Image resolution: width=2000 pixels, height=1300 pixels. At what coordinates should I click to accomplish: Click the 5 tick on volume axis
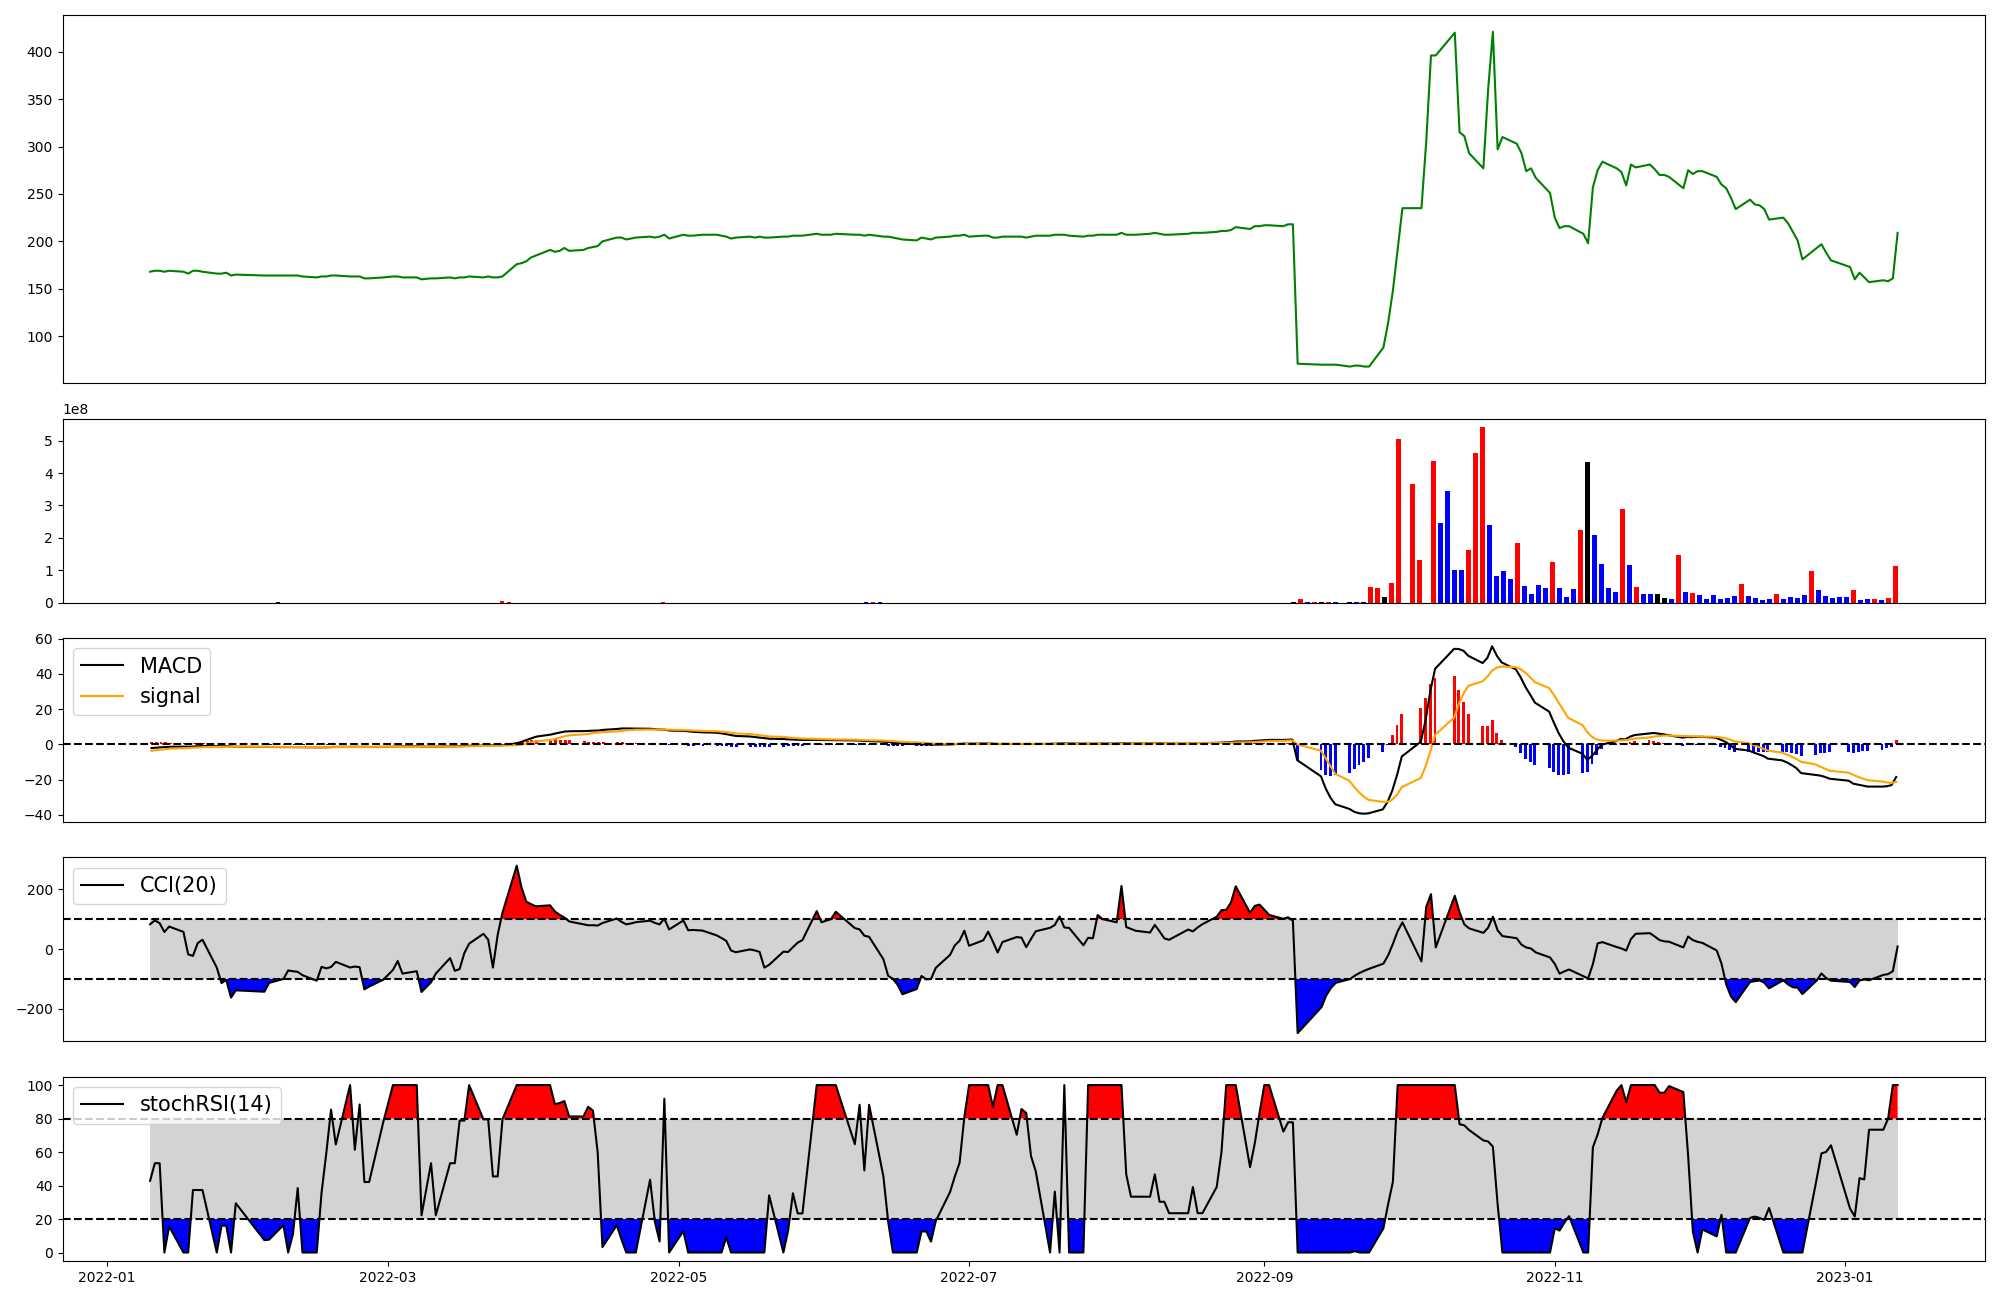pyautogui.click(x=48, y=441)
